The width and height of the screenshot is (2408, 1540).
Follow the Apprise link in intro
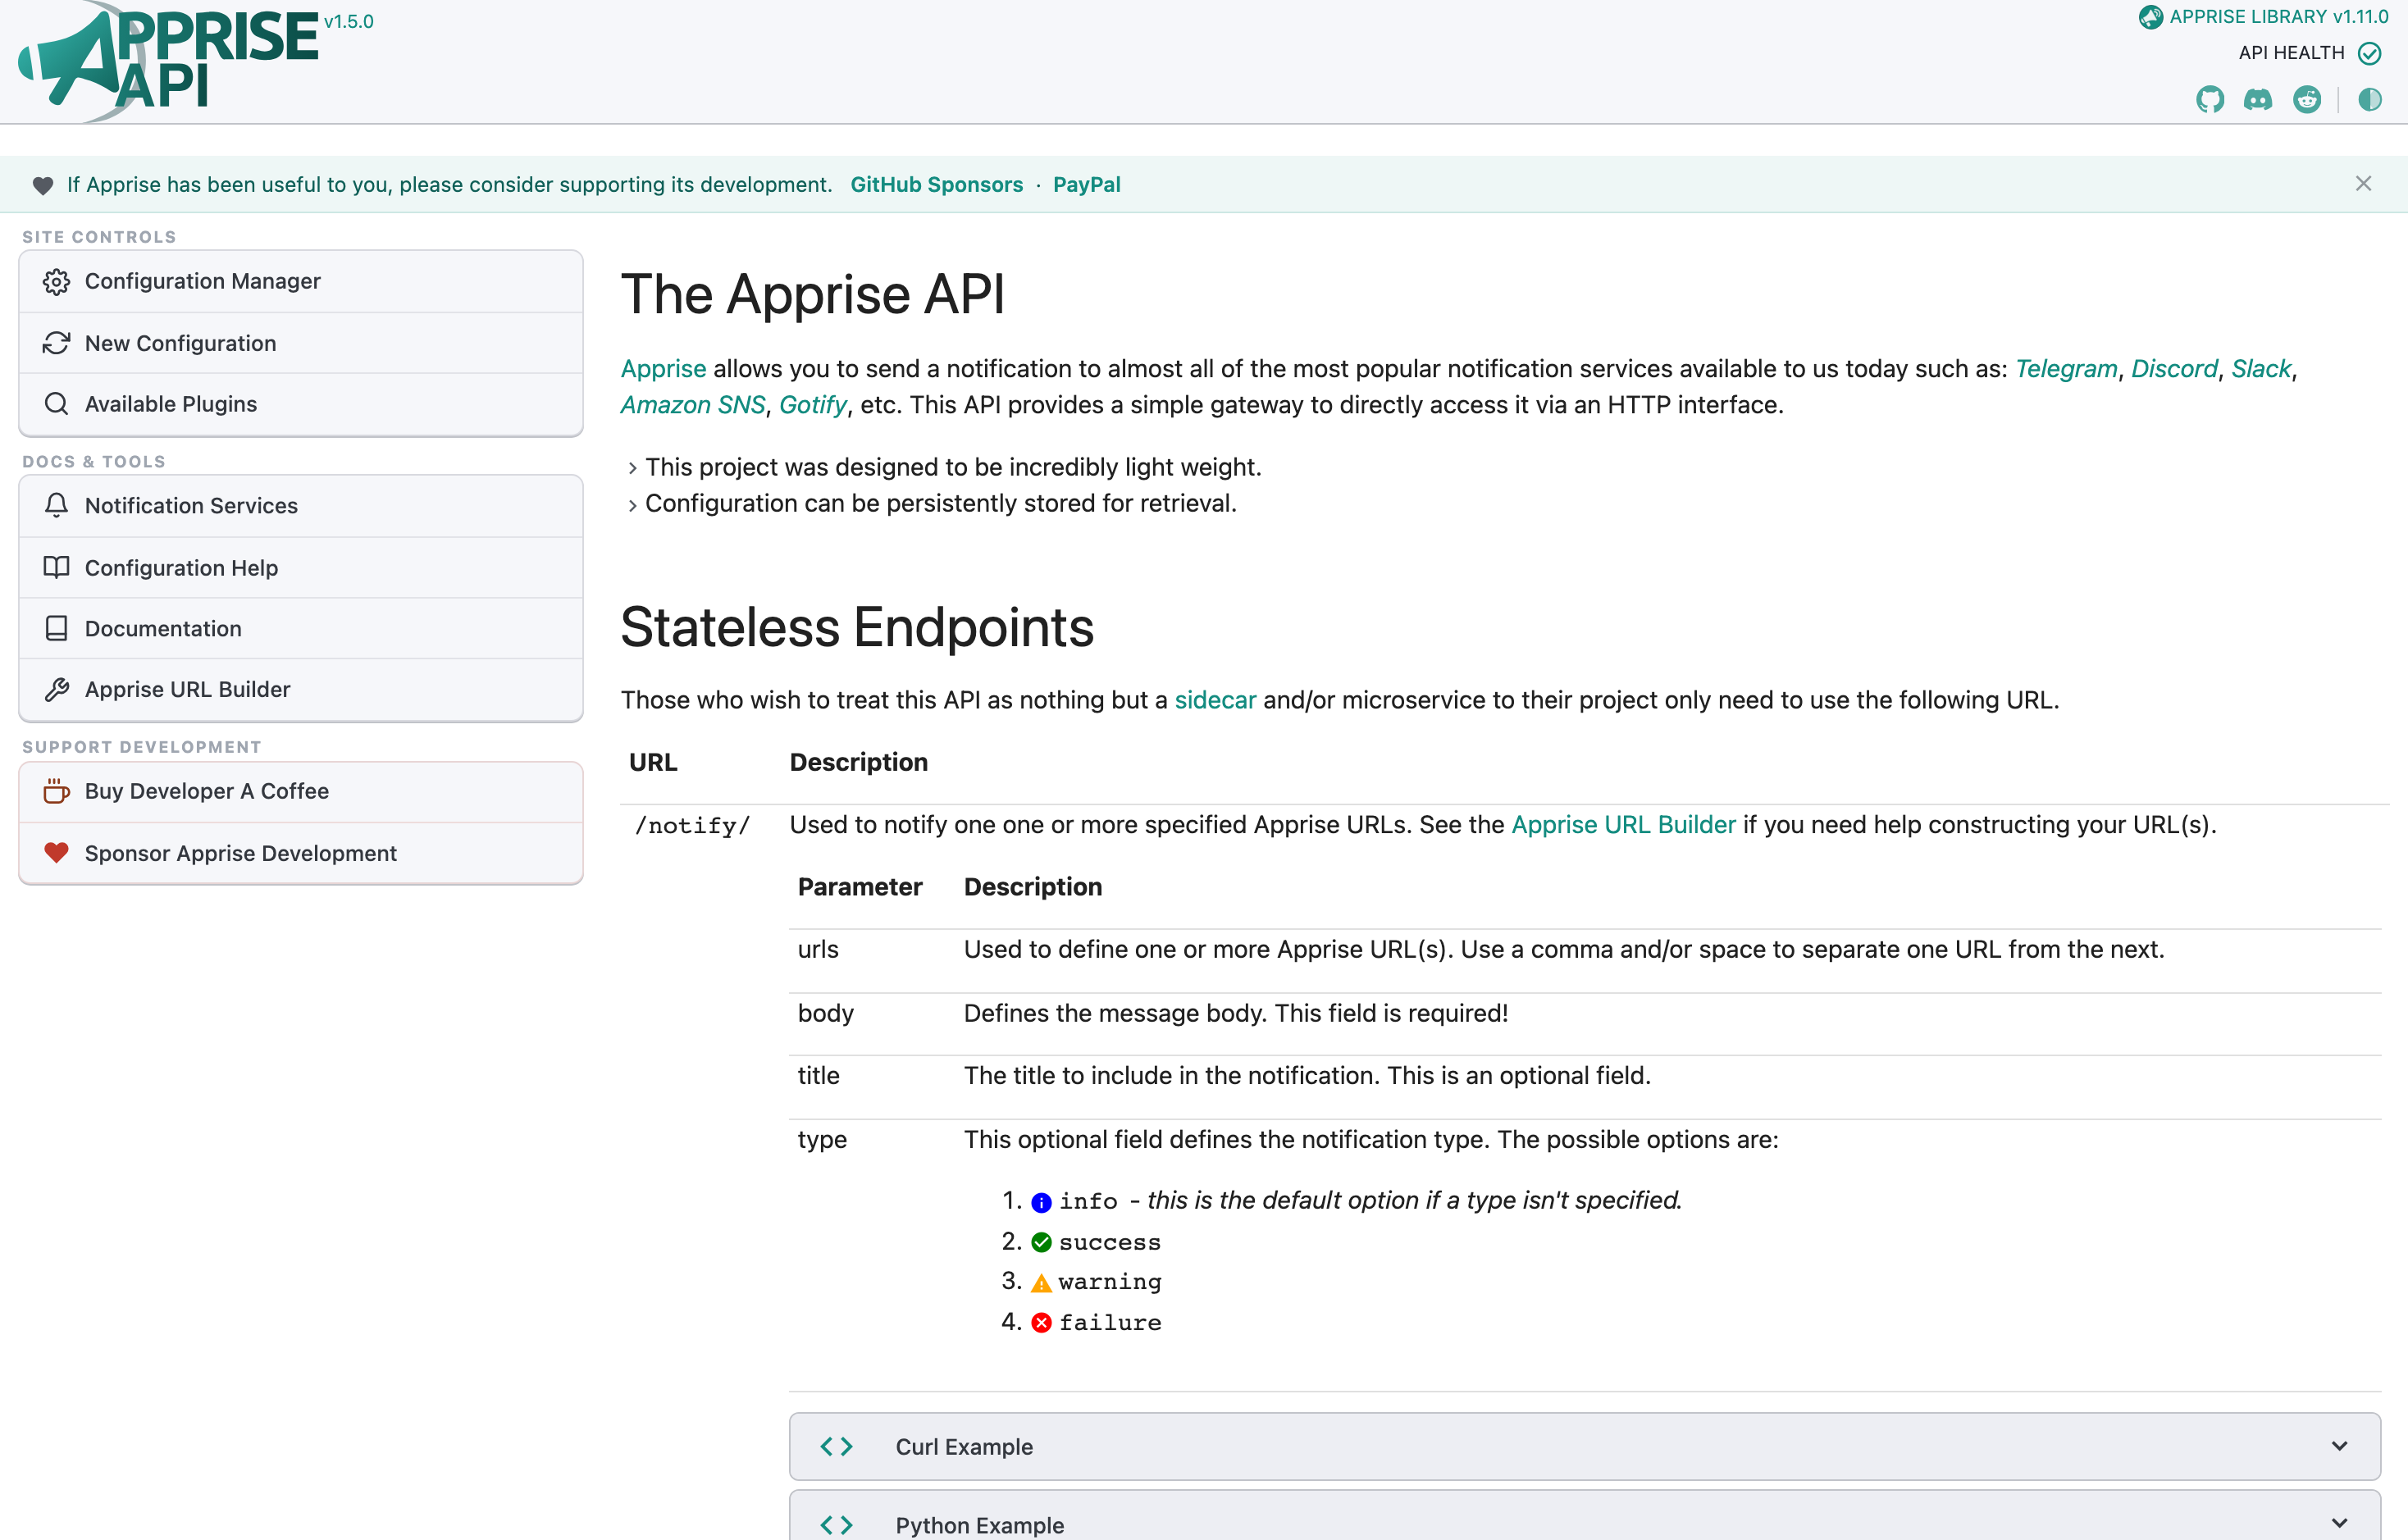tap(663, 369)
